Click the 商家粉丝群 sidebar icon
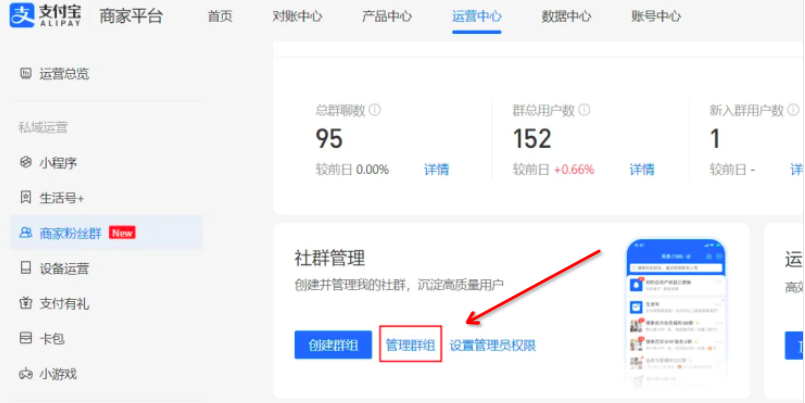The width and height of the screenshot is (805, 403). tap(26, 233)
